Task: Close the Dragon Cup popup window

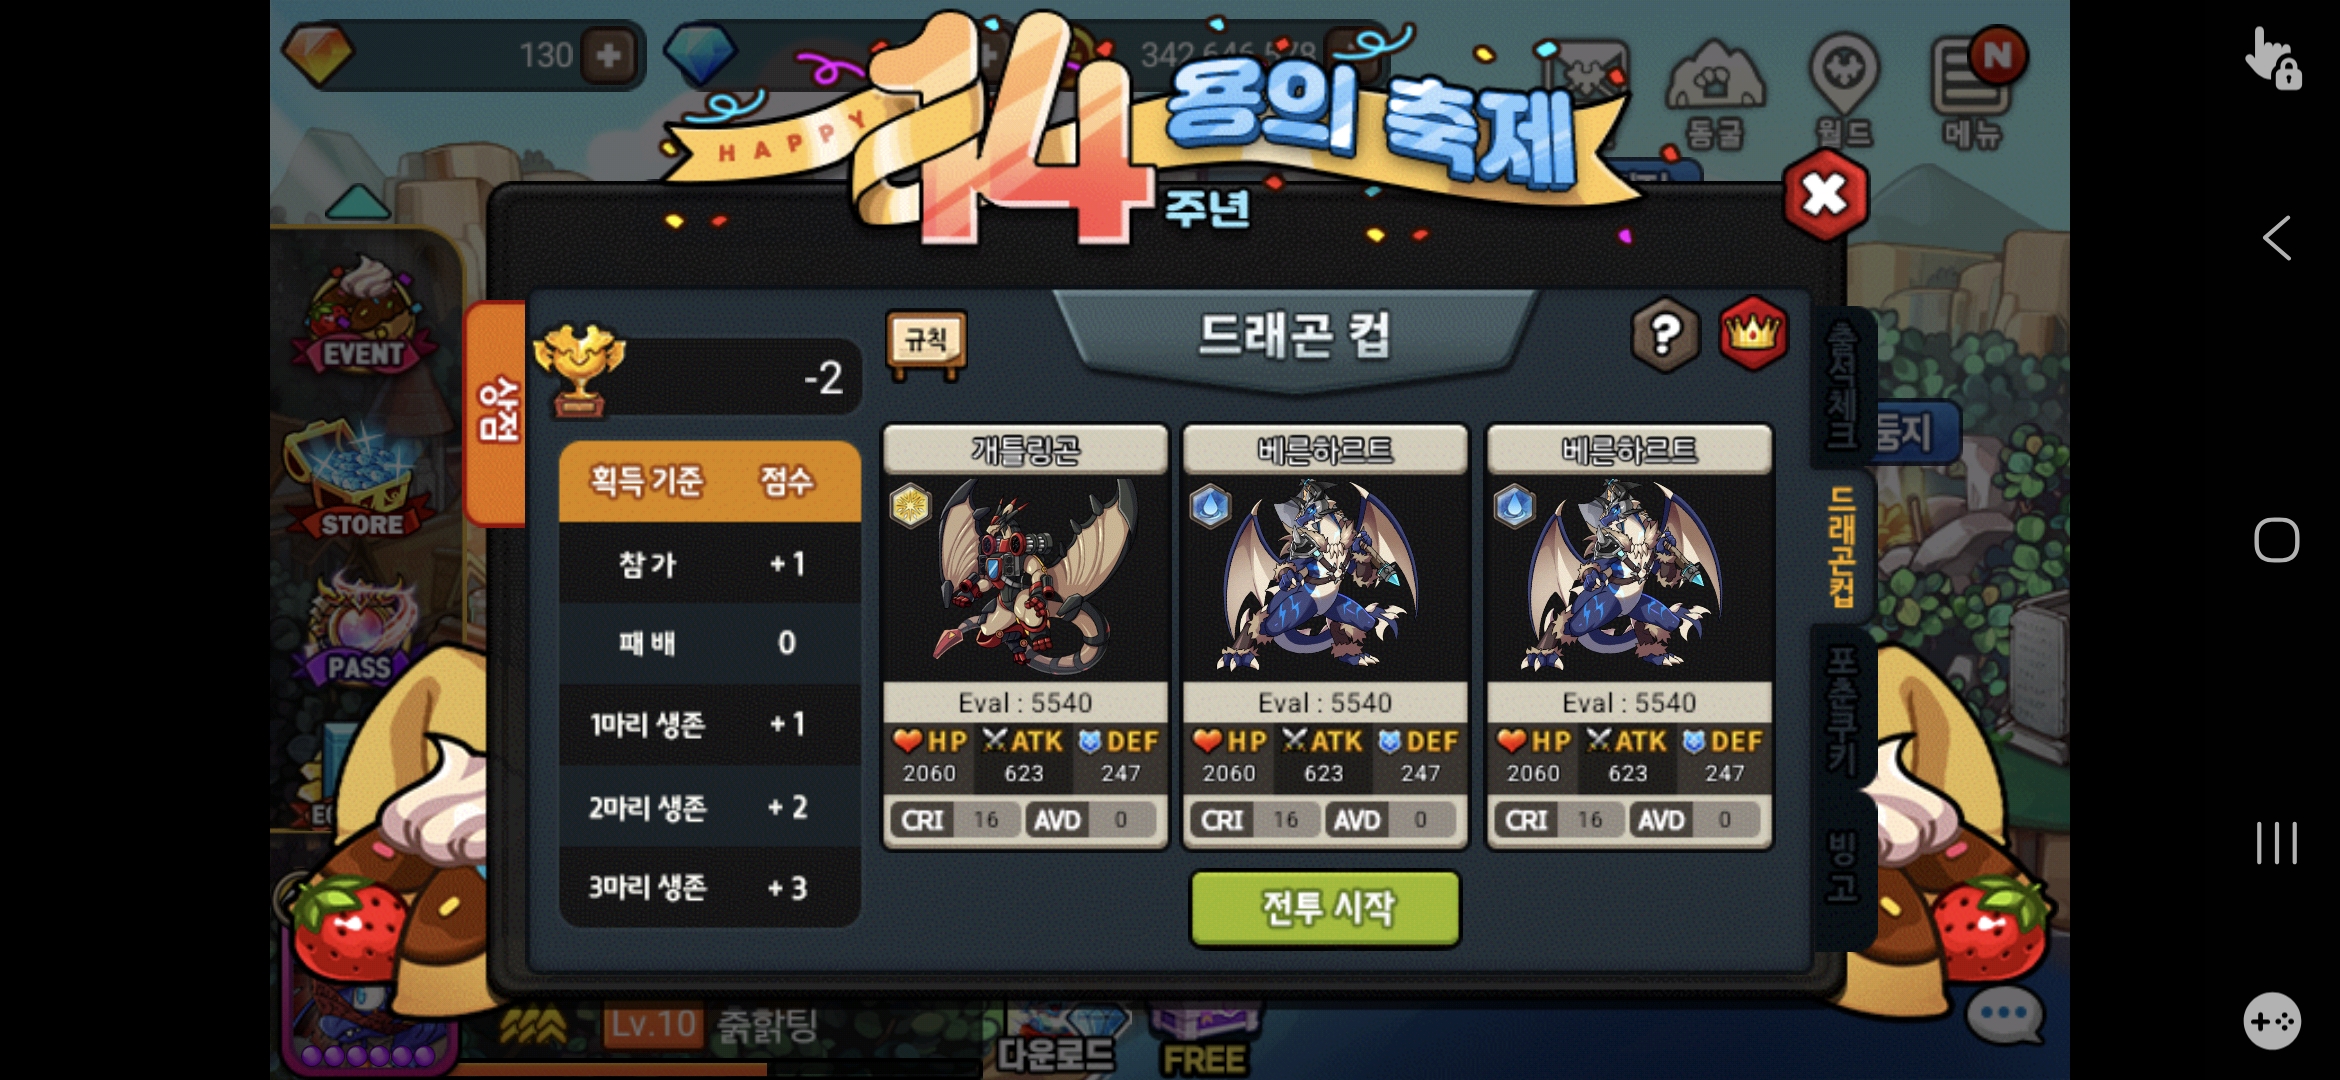Action: coord(1825,195)
